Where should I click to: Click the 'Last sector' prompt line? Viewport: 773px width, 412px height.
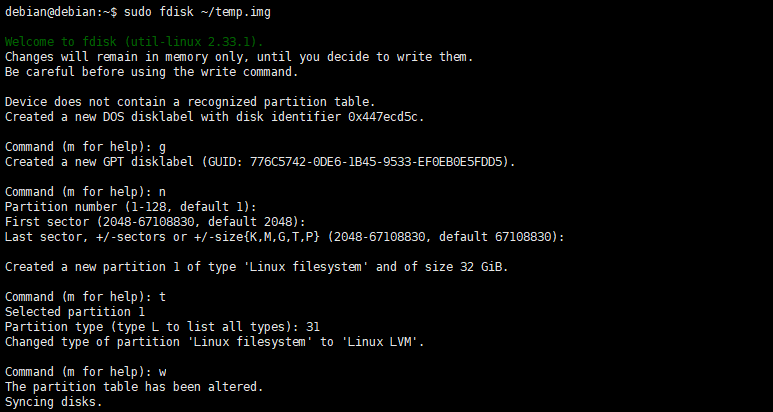pos(284,236)
